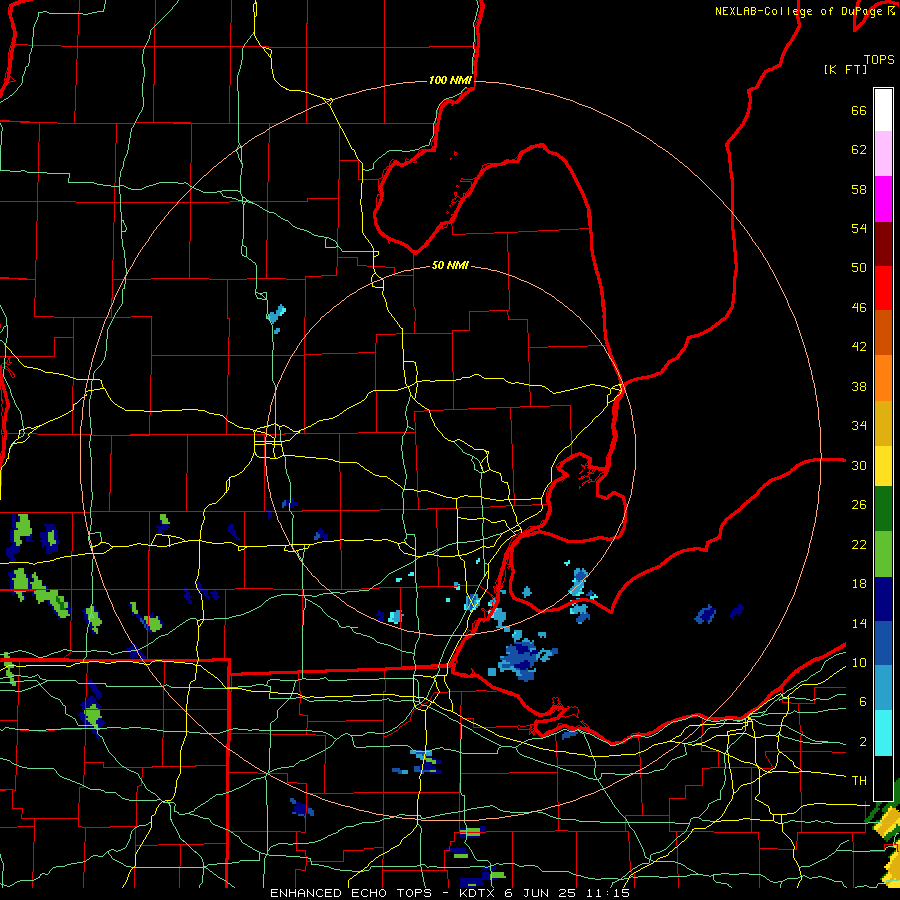The width and height of the screenshot is (900, 900).
Task: Select the dark red (maroon) legend swatch
Action: point(883,243)
